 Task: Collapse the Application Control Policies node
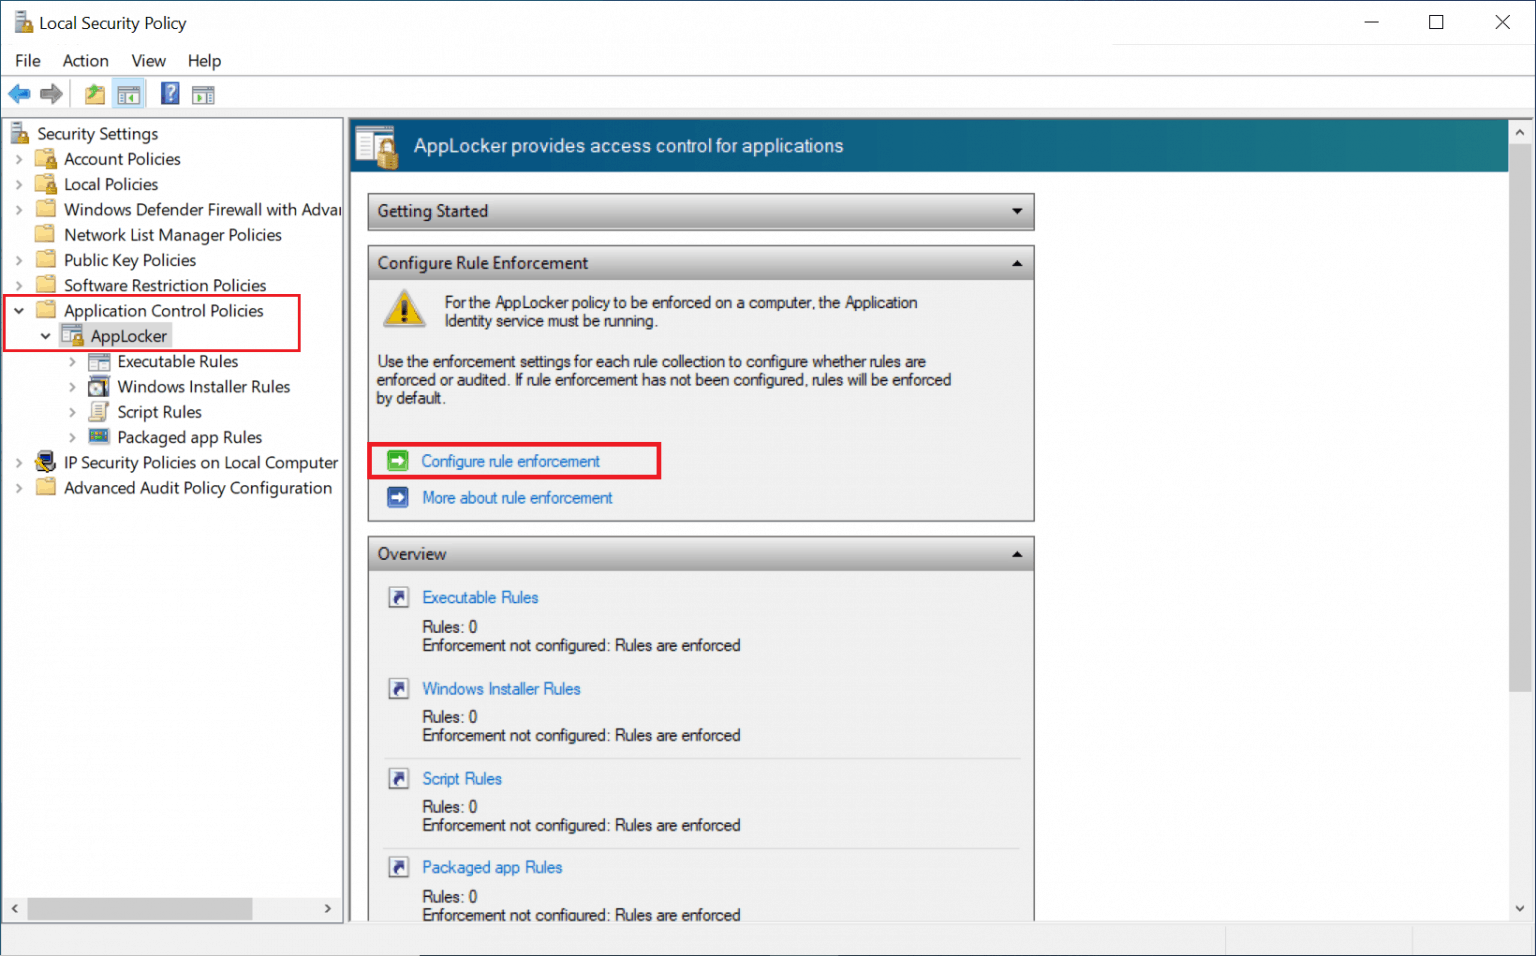pos(19,311)
